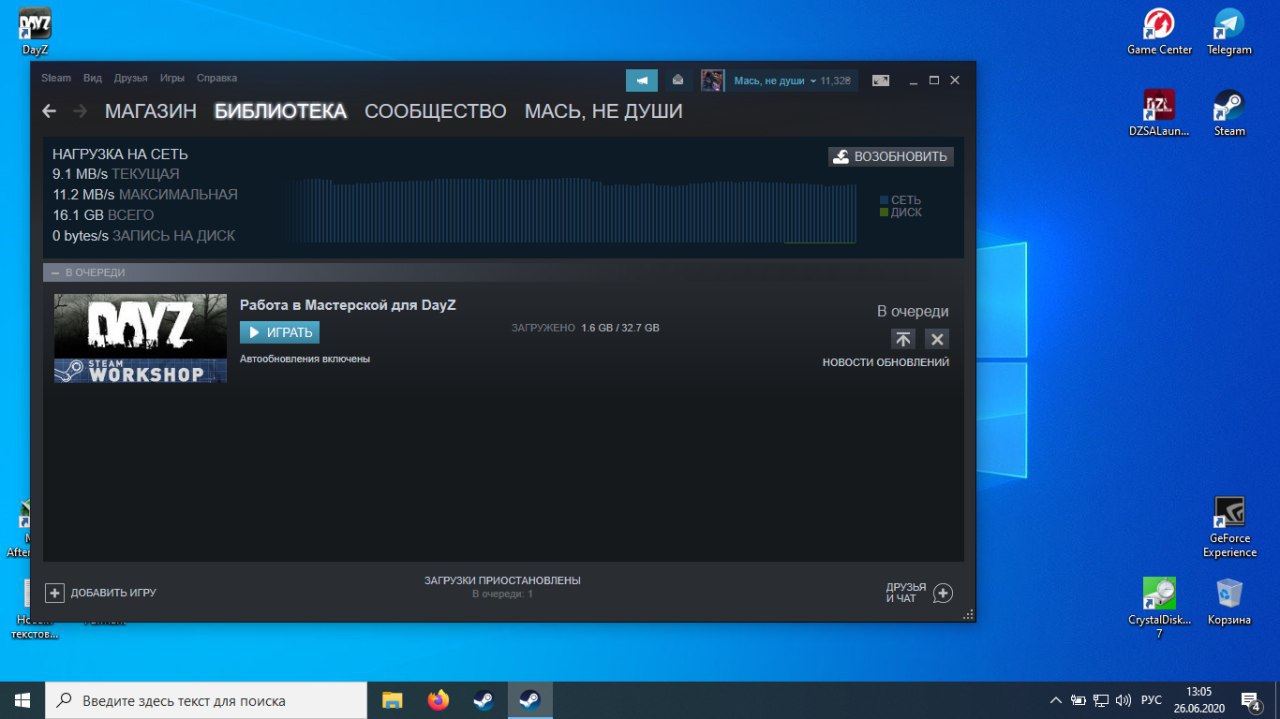Go to СООБЩЕСТВО tab
Screen dimensions: 1280x719
coord(435,111)
